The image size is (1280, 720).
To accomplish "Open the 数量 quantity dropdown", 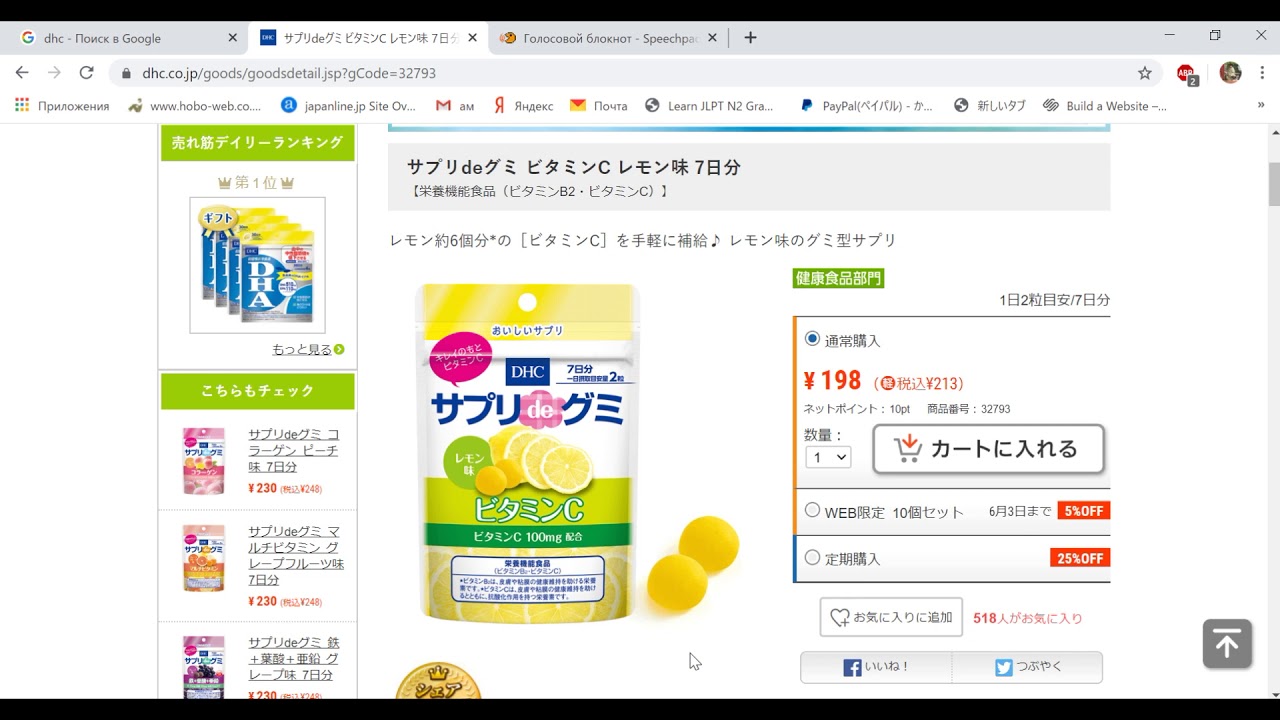I will click(828, 457).
